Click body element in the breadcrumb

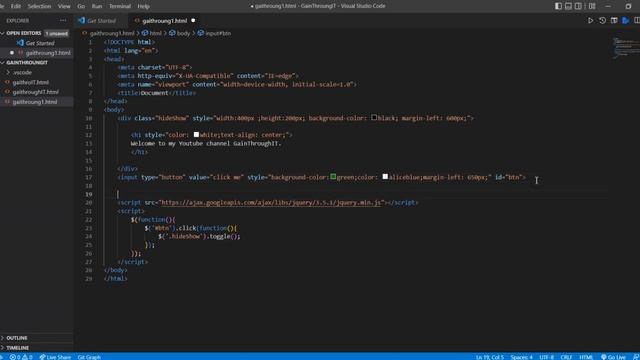click(183, 33)
